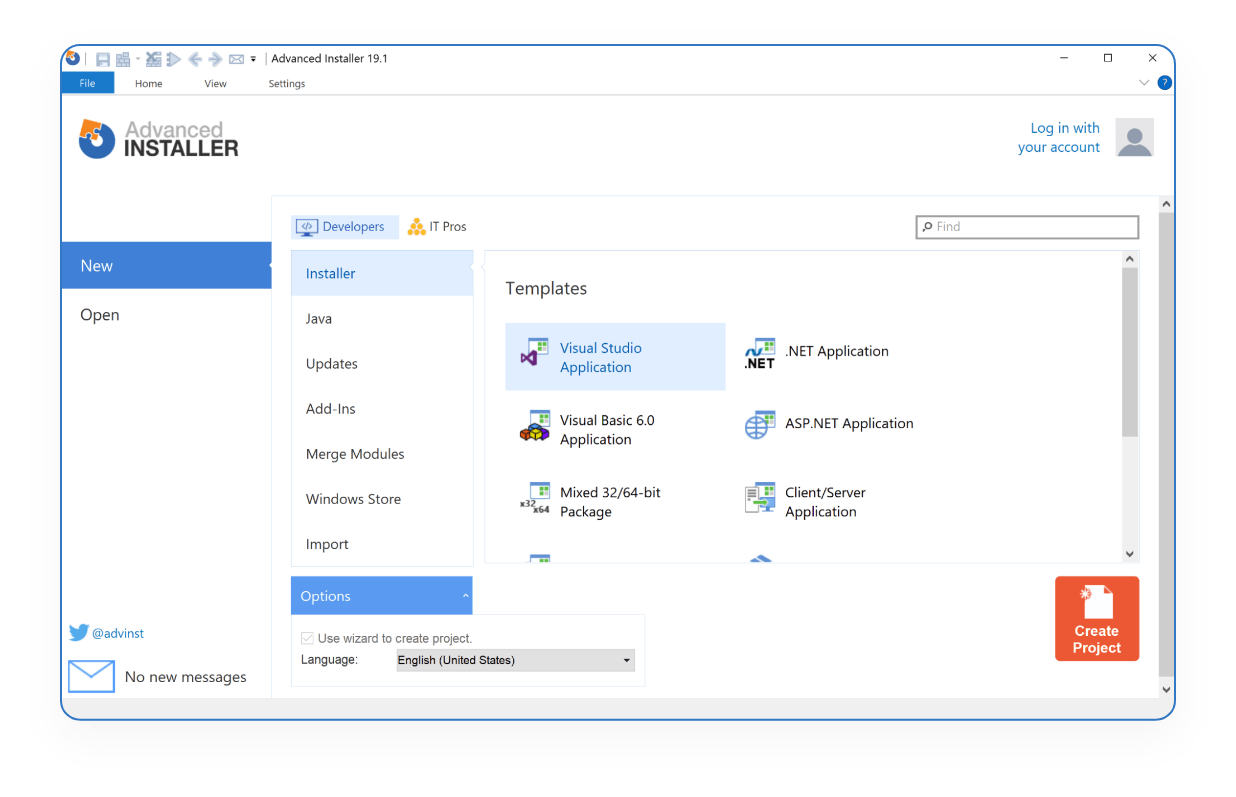The width and height of the screenshot is (1236, 797).
Task: Click the Save icon in quick access toolbar
Action: tap(102, 59)
